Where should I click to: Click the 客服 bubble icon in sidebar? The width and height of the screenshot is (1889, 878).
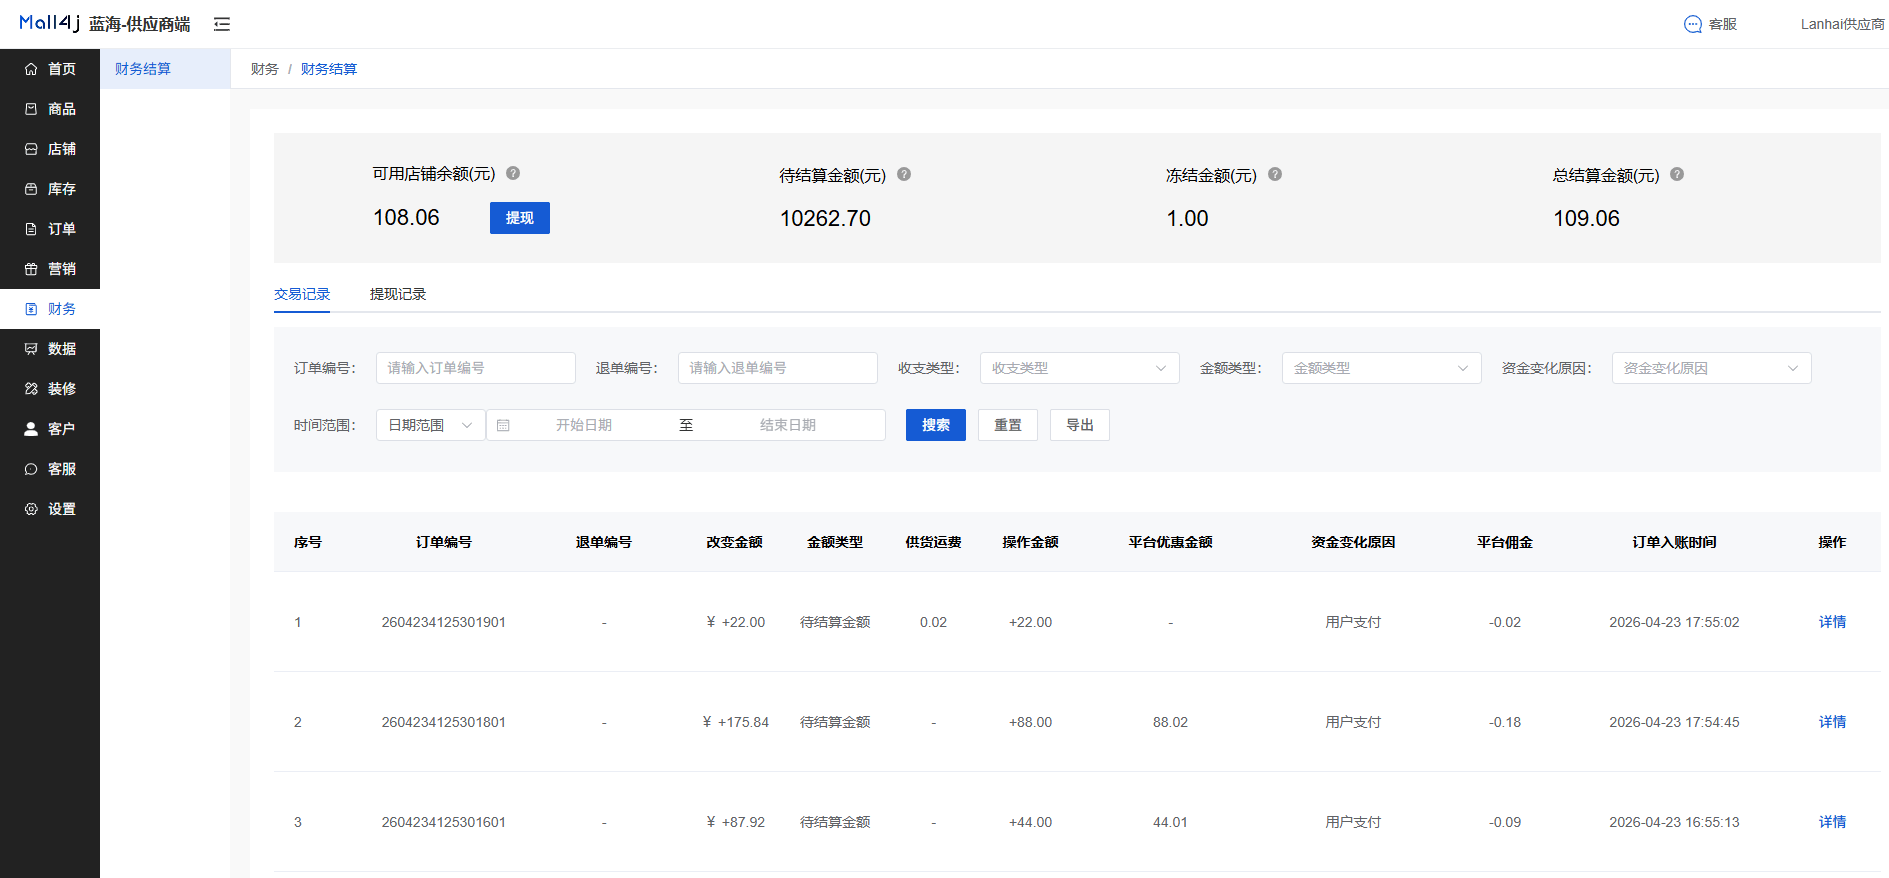coord(31,469)
